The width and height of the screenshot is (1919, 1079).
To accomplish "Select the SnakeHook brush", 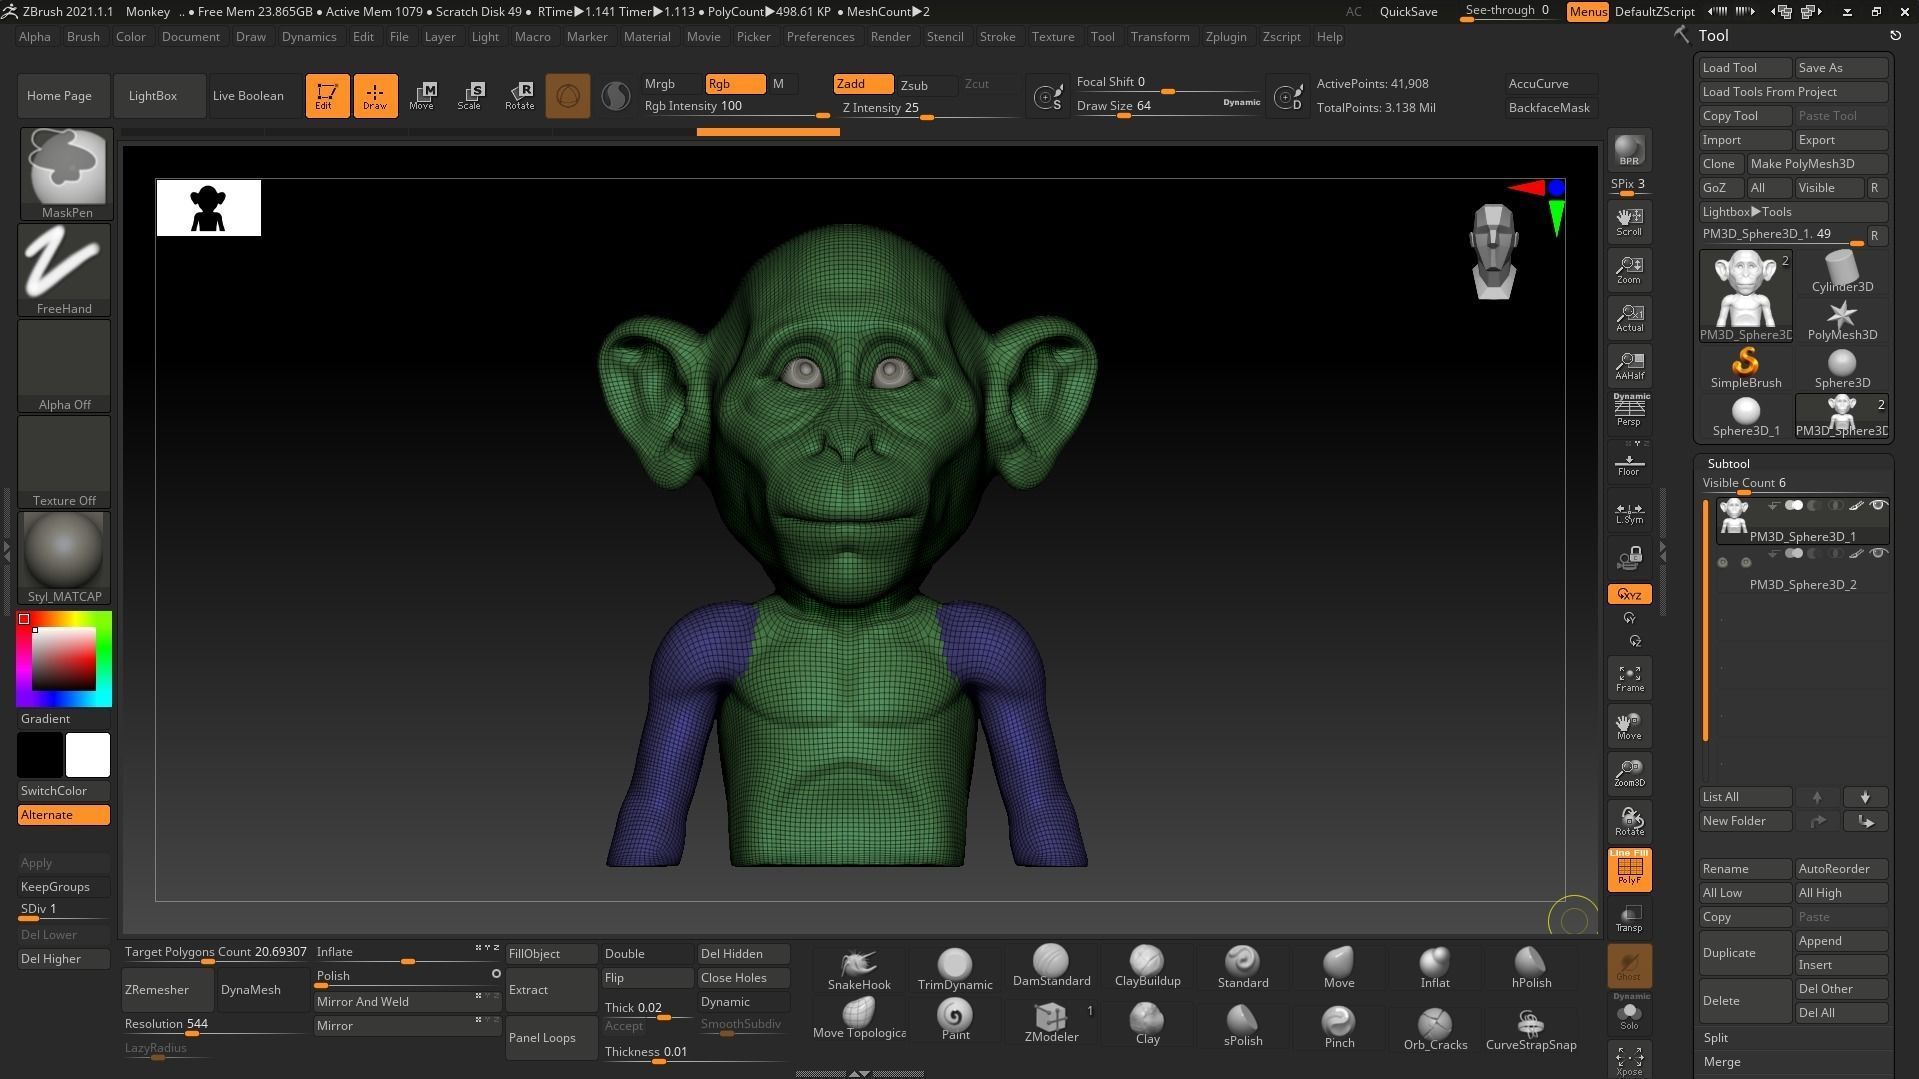I will tap(858, 969).
